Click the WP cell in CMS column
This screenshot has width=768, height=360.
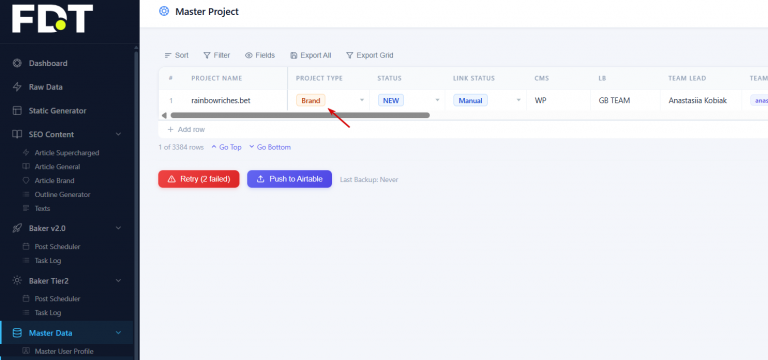(x=540, y=100)
